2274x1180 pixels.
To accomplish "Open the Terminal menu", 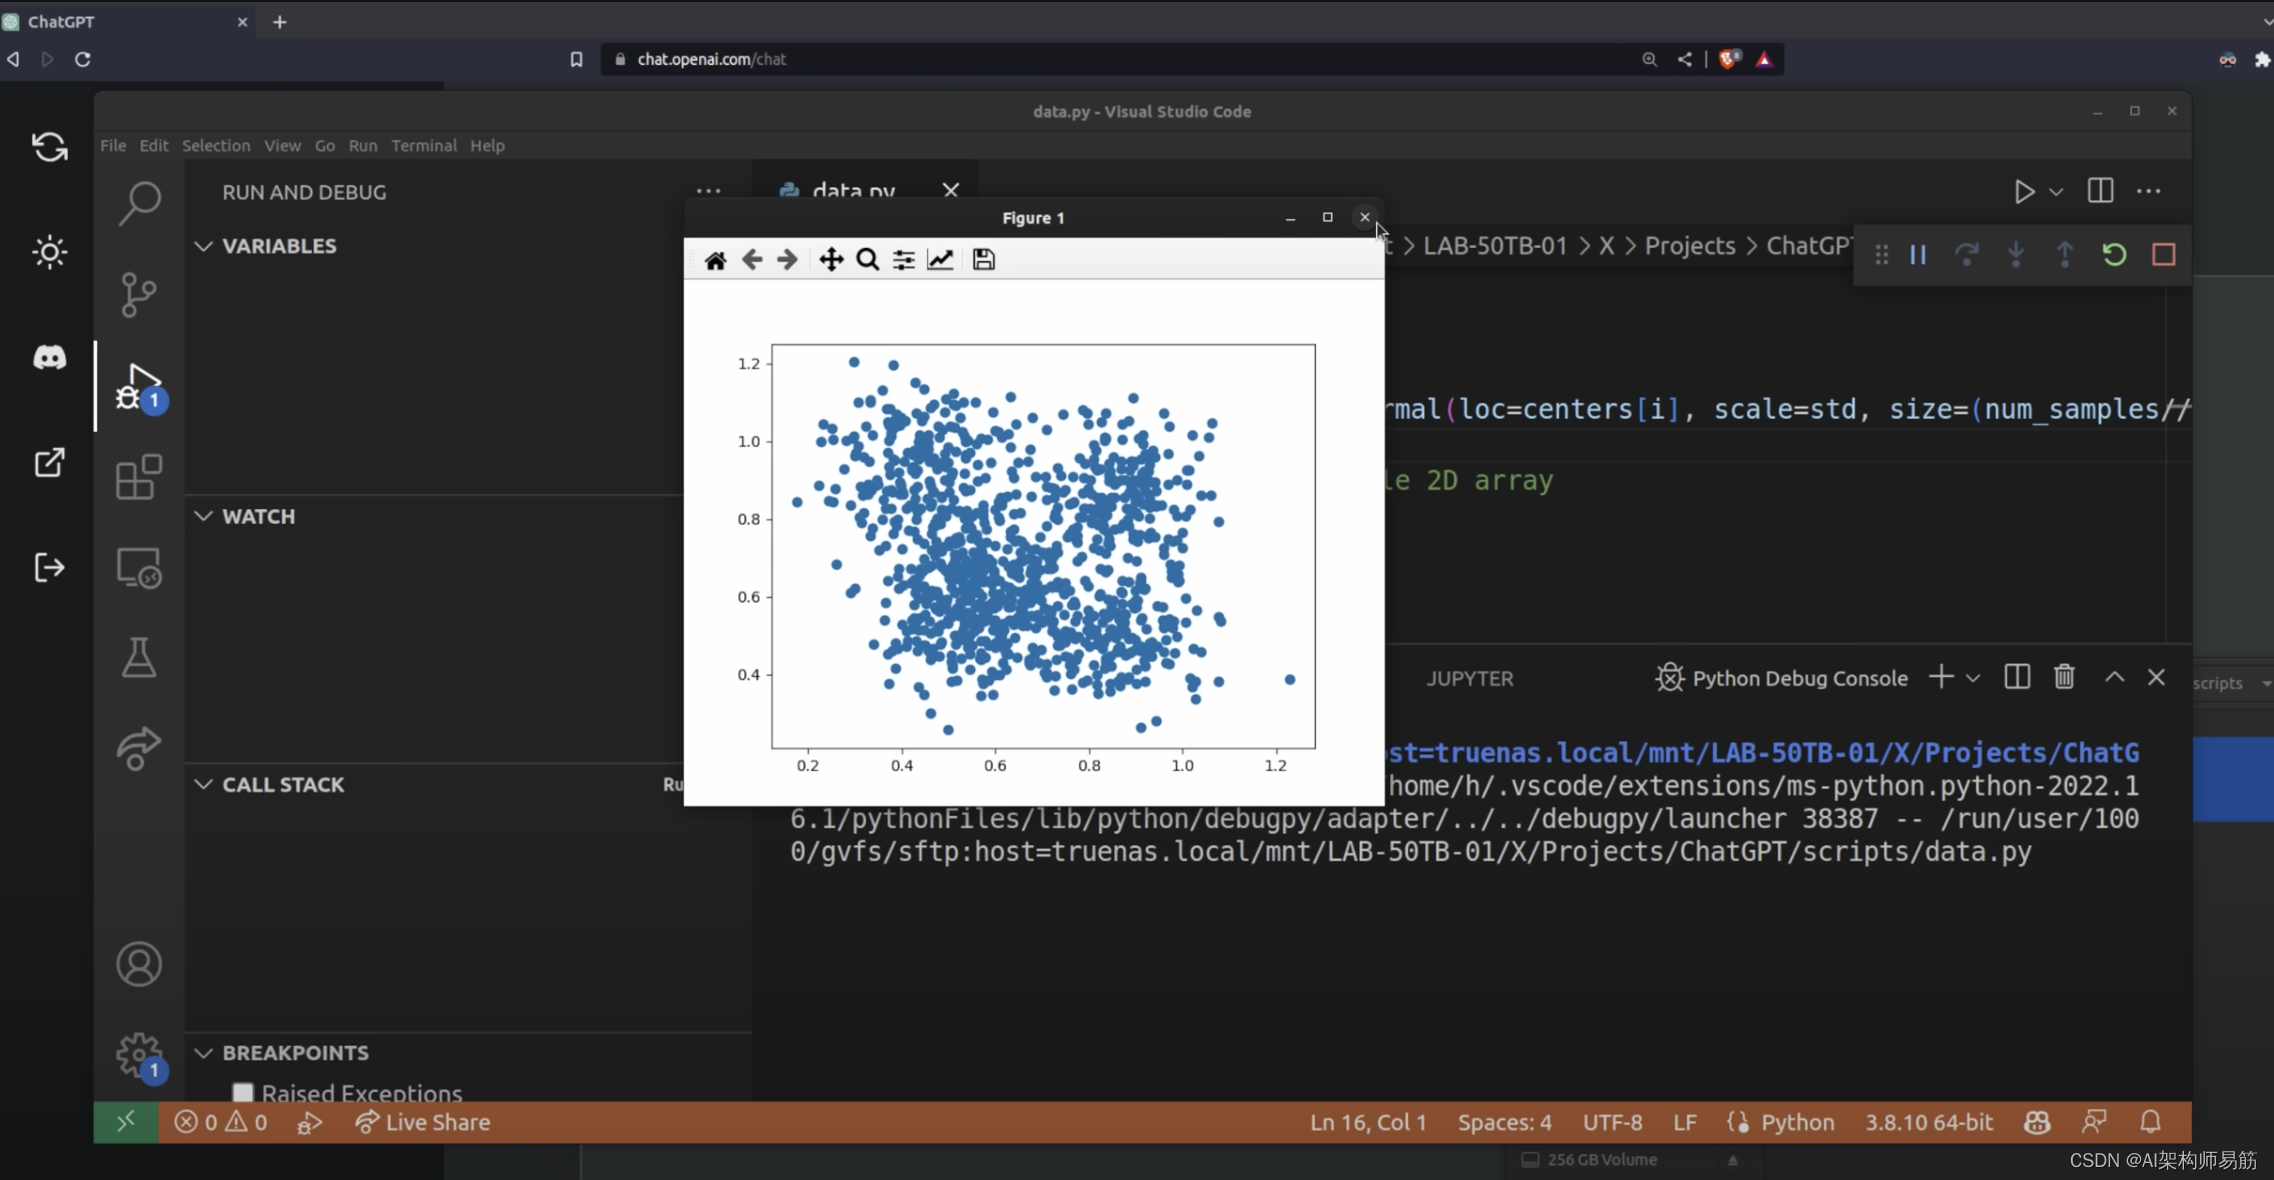I will click(x=423, y=145).
